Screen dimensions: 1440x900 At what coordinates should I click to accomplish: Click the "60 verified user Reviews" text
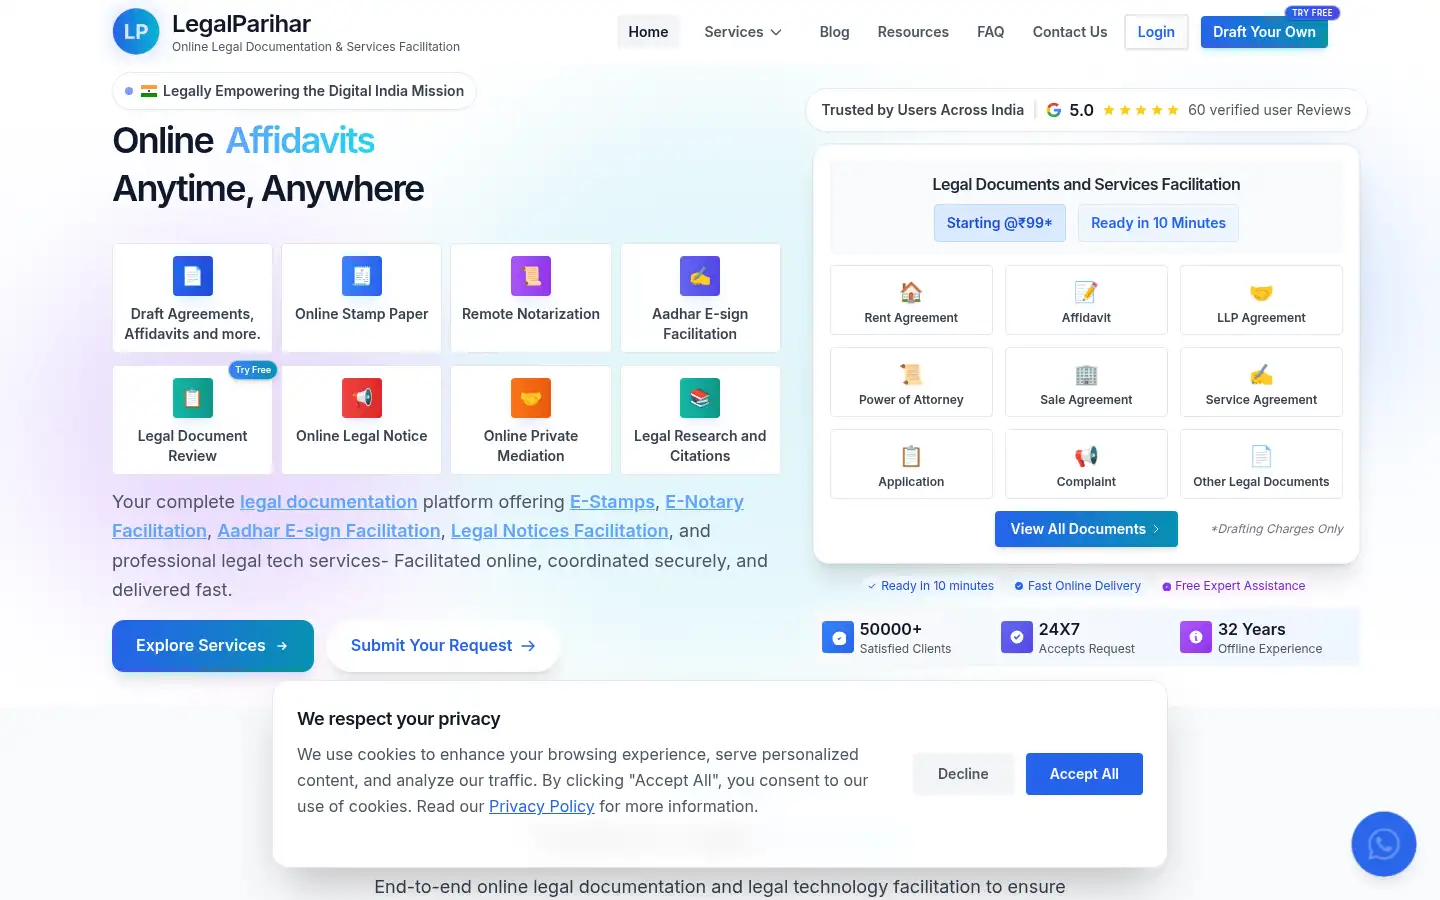click(1269, 110)
